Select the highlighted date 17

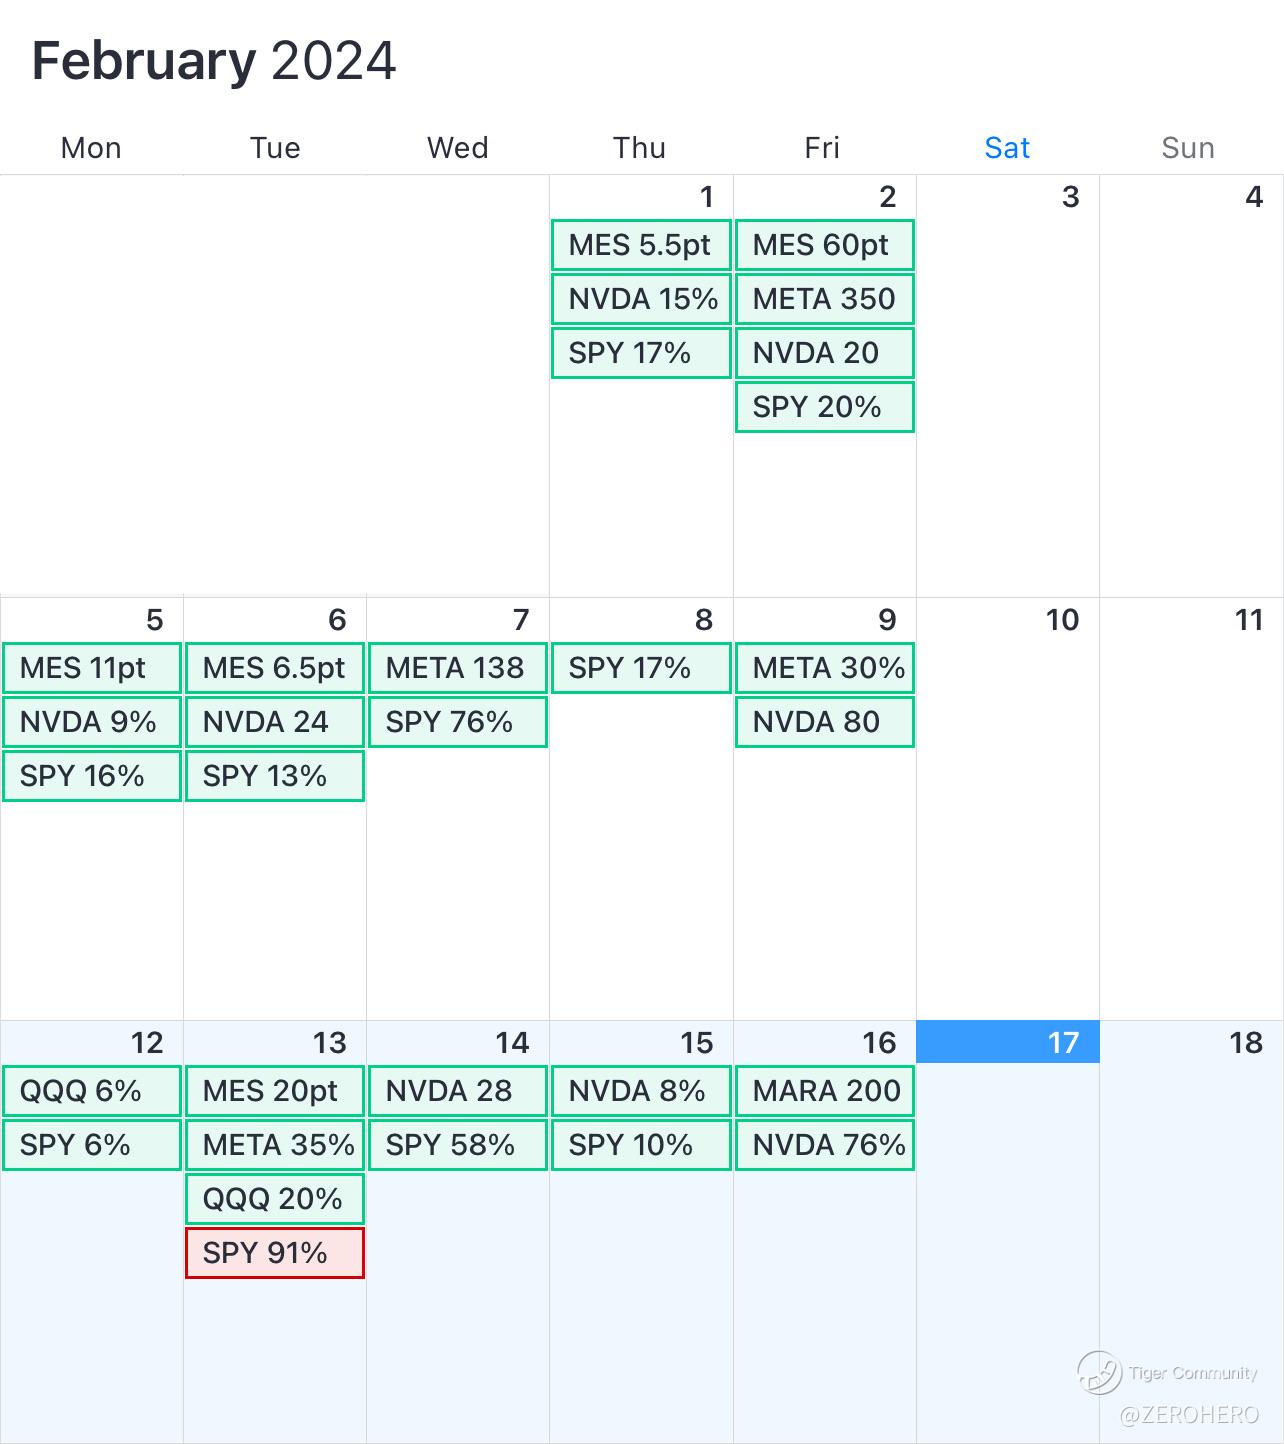pos(1008,1042)
